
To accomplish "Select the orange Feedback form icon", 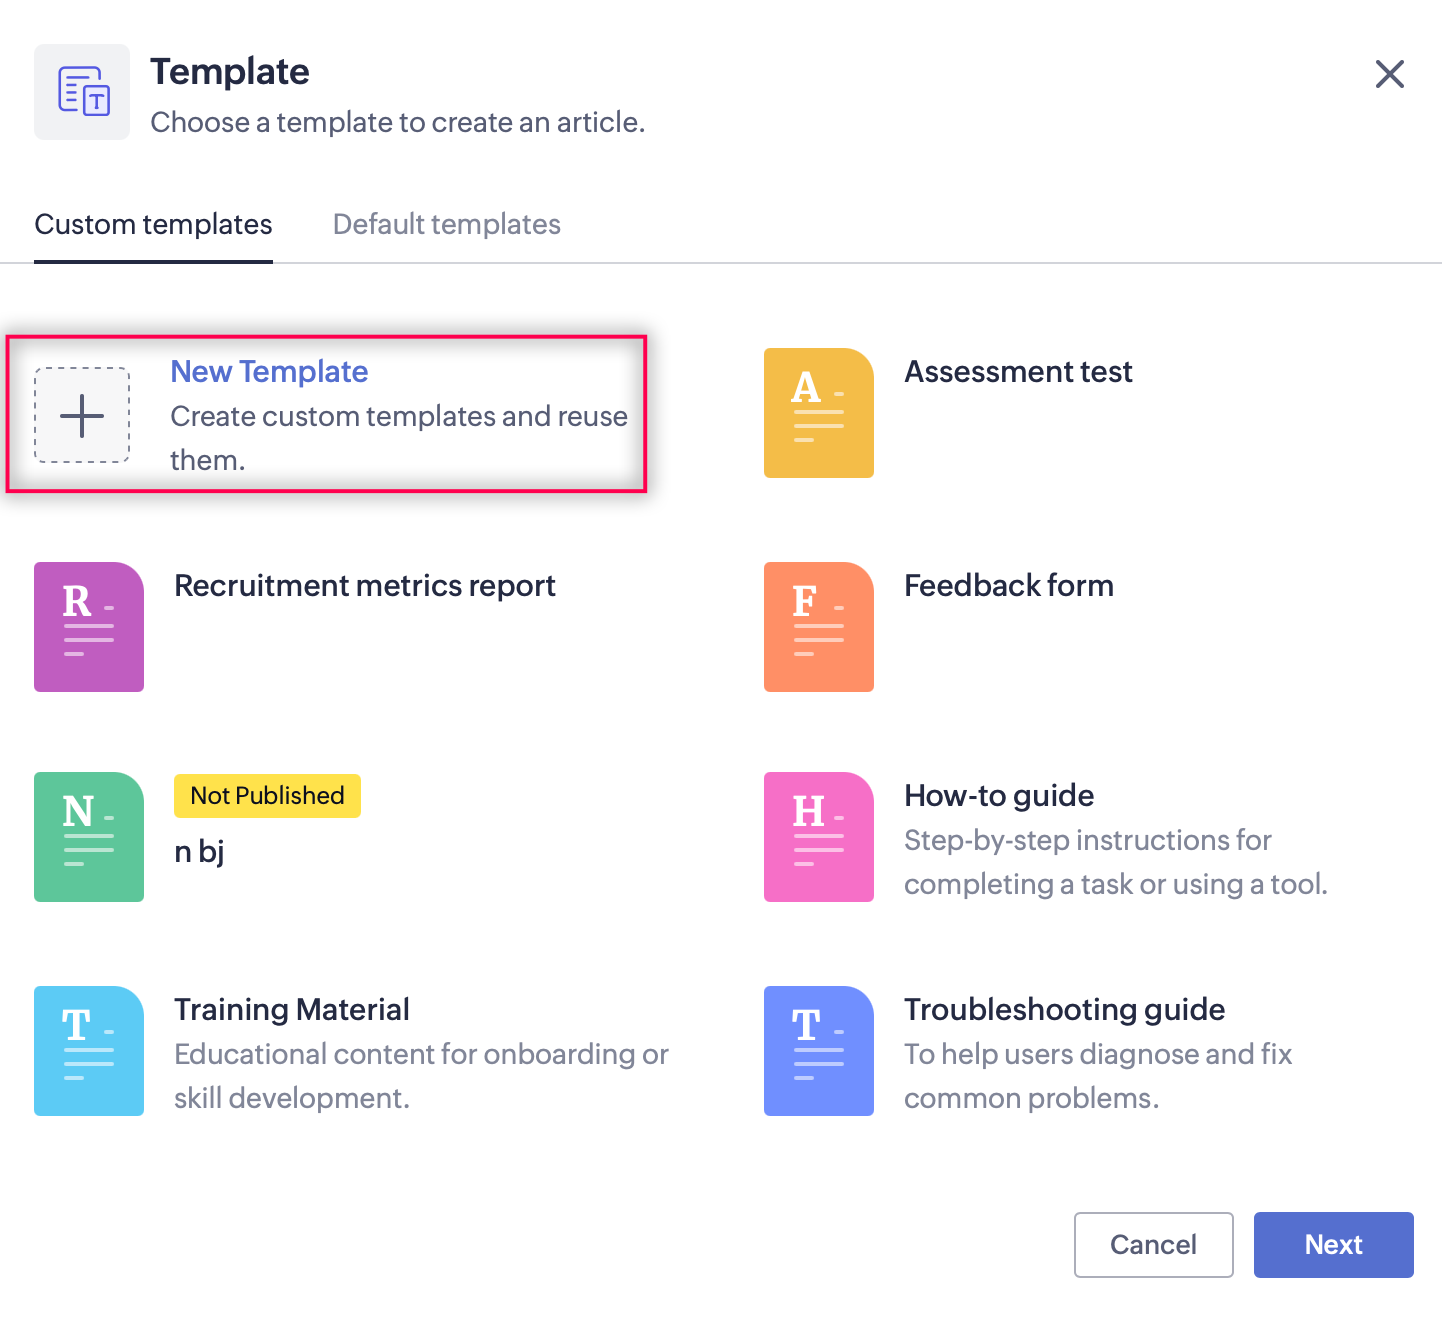I will tap(818, 627).
